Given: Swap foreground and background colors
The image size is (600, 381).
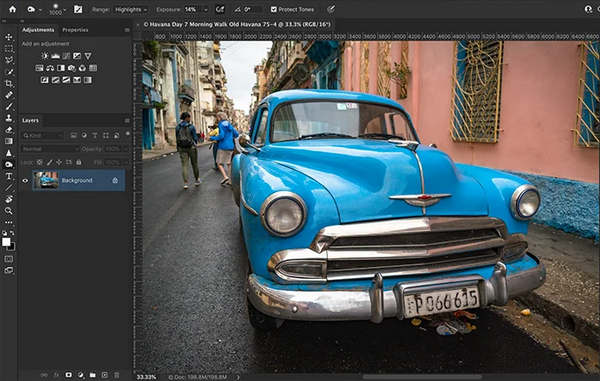Looking at the screenshot, I should coord(12,233).
